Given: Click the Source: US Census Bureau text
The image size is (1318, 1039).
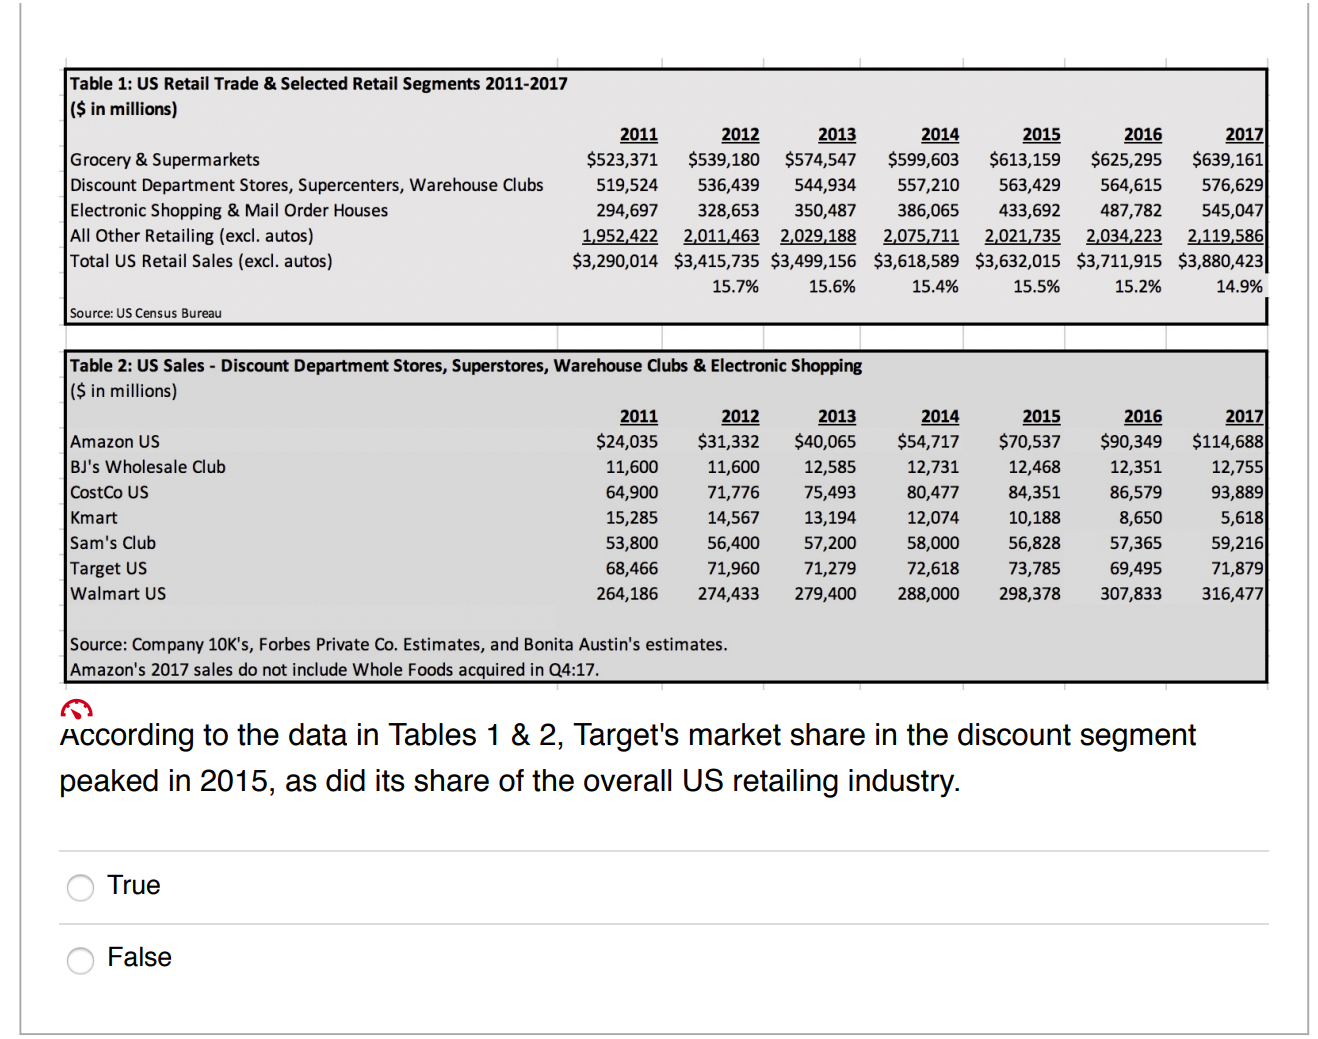Looking at the screenshot, I should pos(145,312).
